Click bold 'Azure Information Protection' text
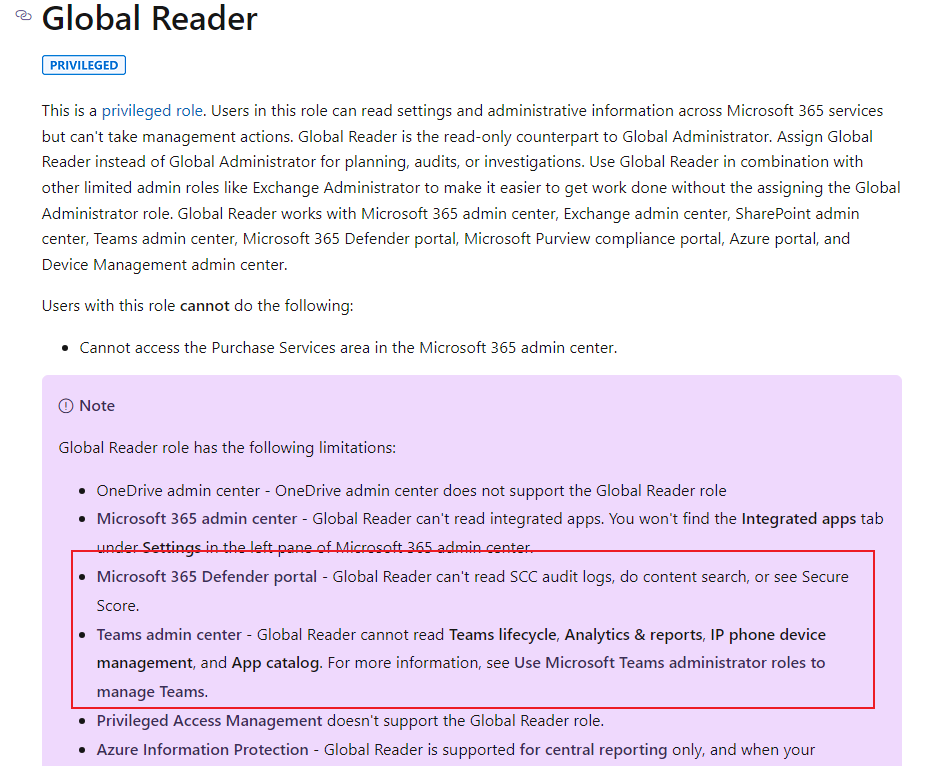Viewport: 949px width, 766px height. click(x=203, y=750)
